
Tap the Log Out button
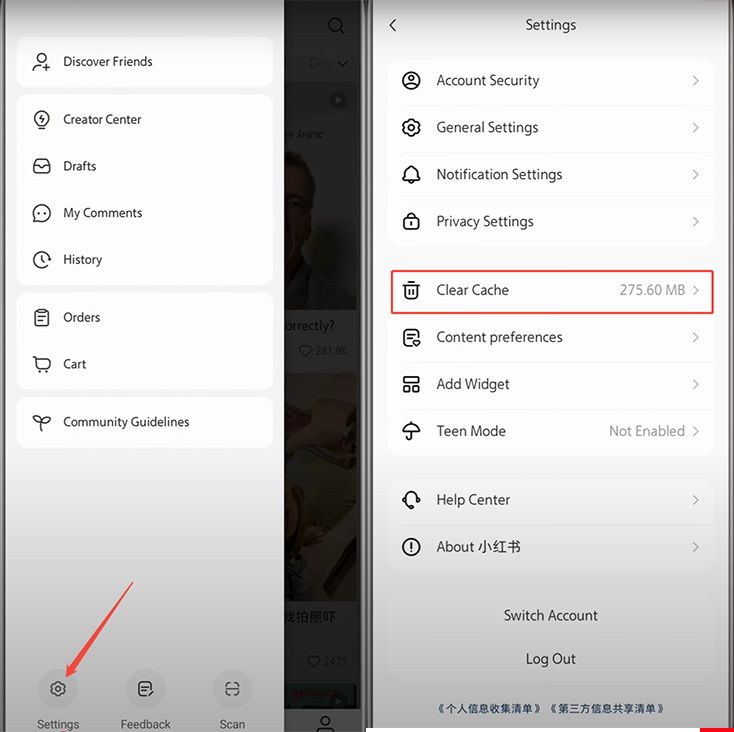[x=550, y=659]
